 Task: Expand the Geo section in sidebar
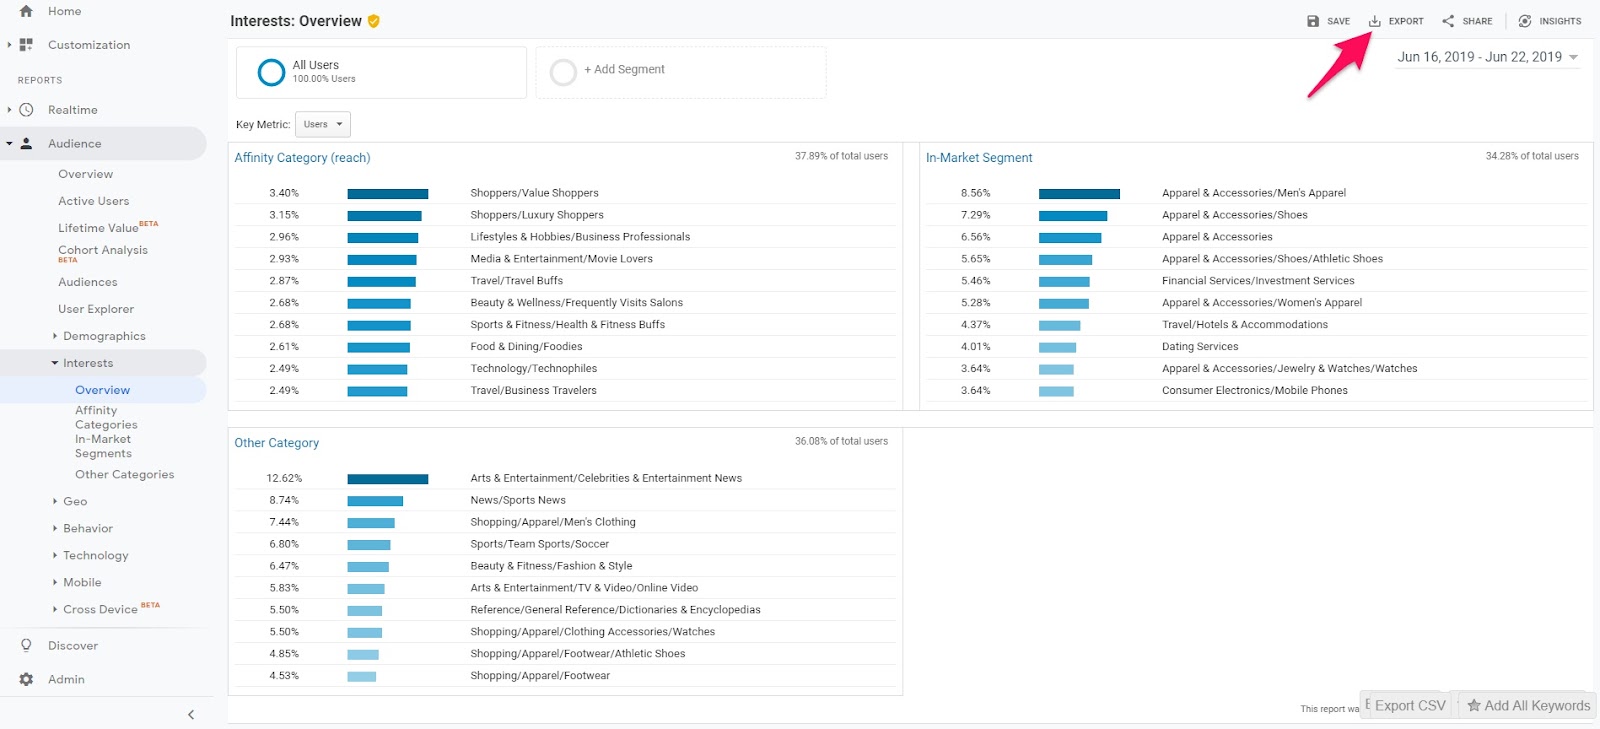tap(74, 501)
